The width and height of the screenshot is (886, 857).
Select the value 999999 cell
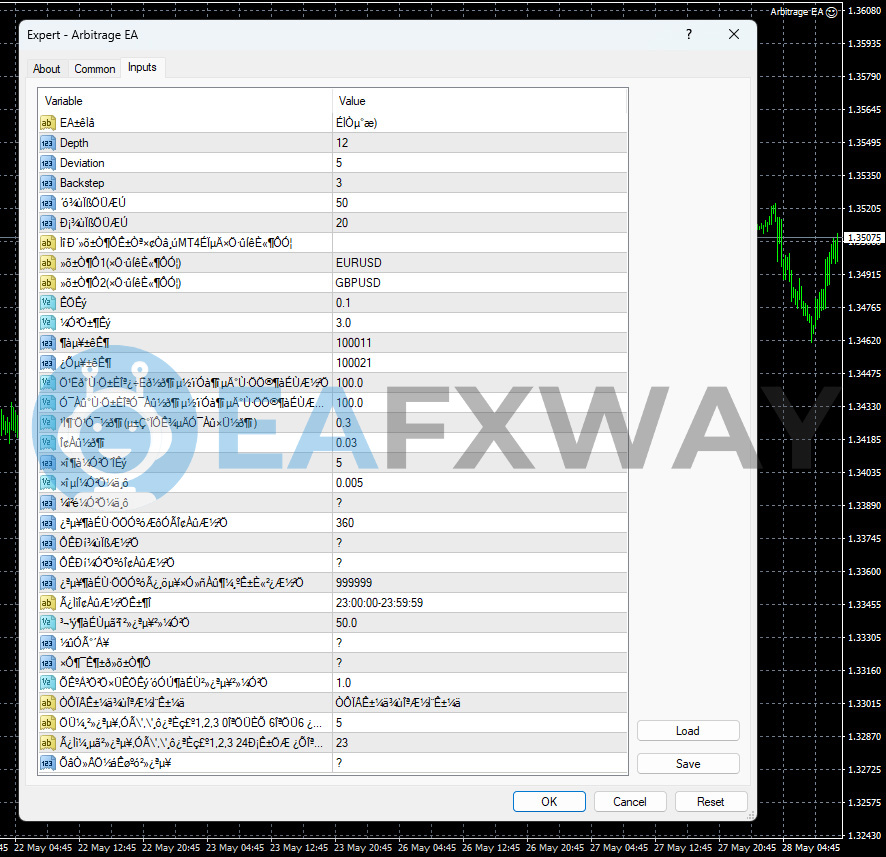tap(480, 583)
